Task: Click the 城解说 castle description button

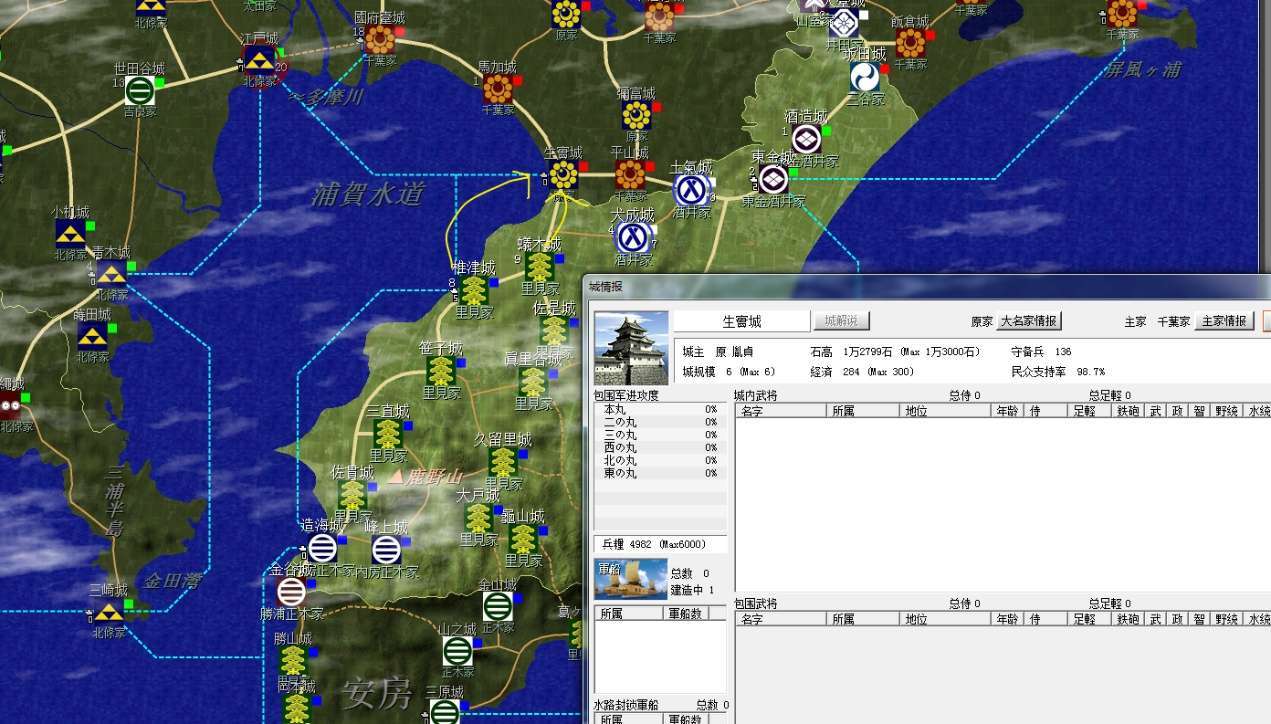Action: [840, 321]
